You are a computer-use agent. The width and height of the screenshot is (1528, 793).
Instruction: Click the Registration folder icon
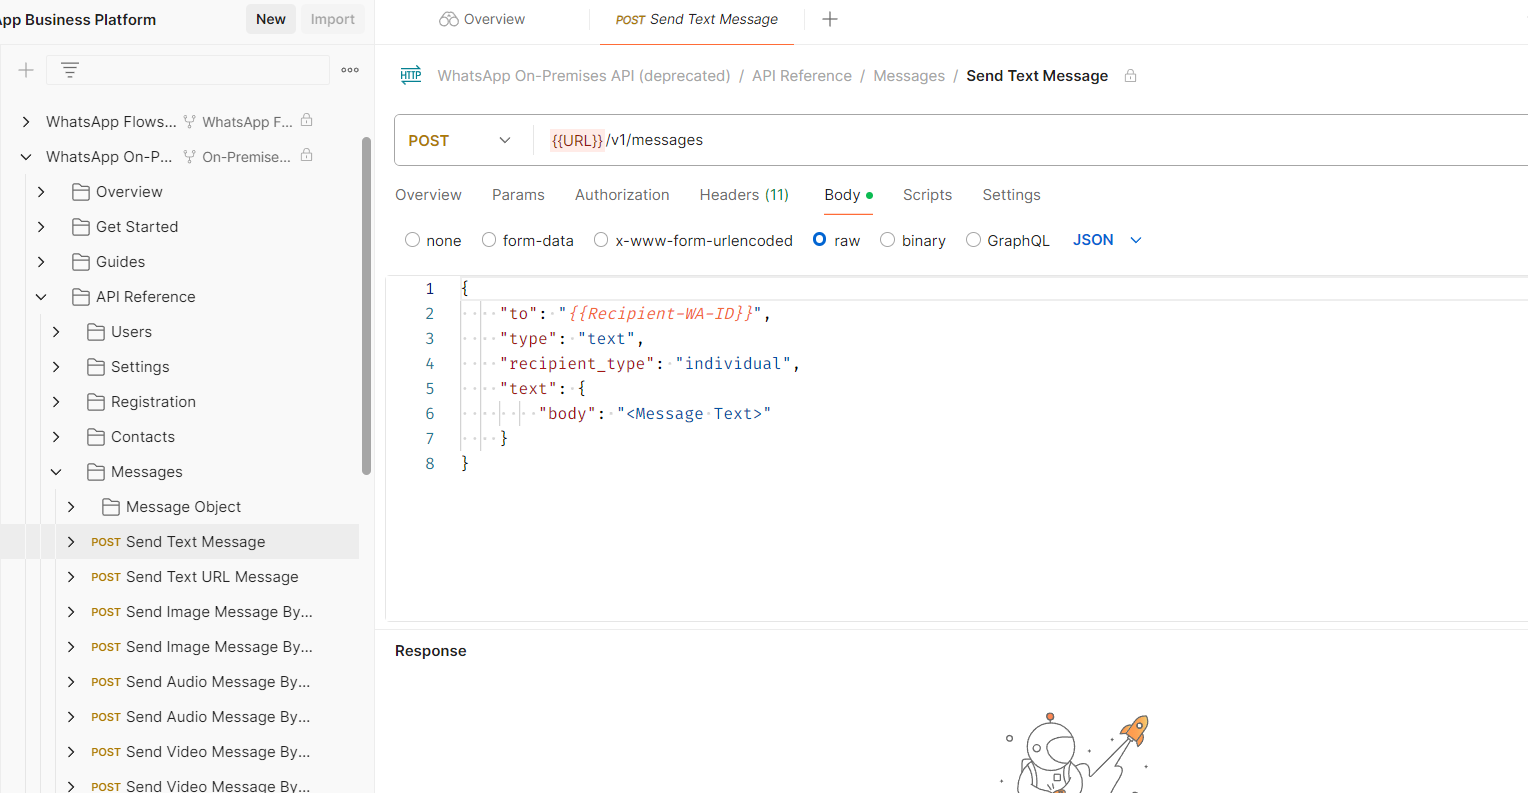(96, 402)
